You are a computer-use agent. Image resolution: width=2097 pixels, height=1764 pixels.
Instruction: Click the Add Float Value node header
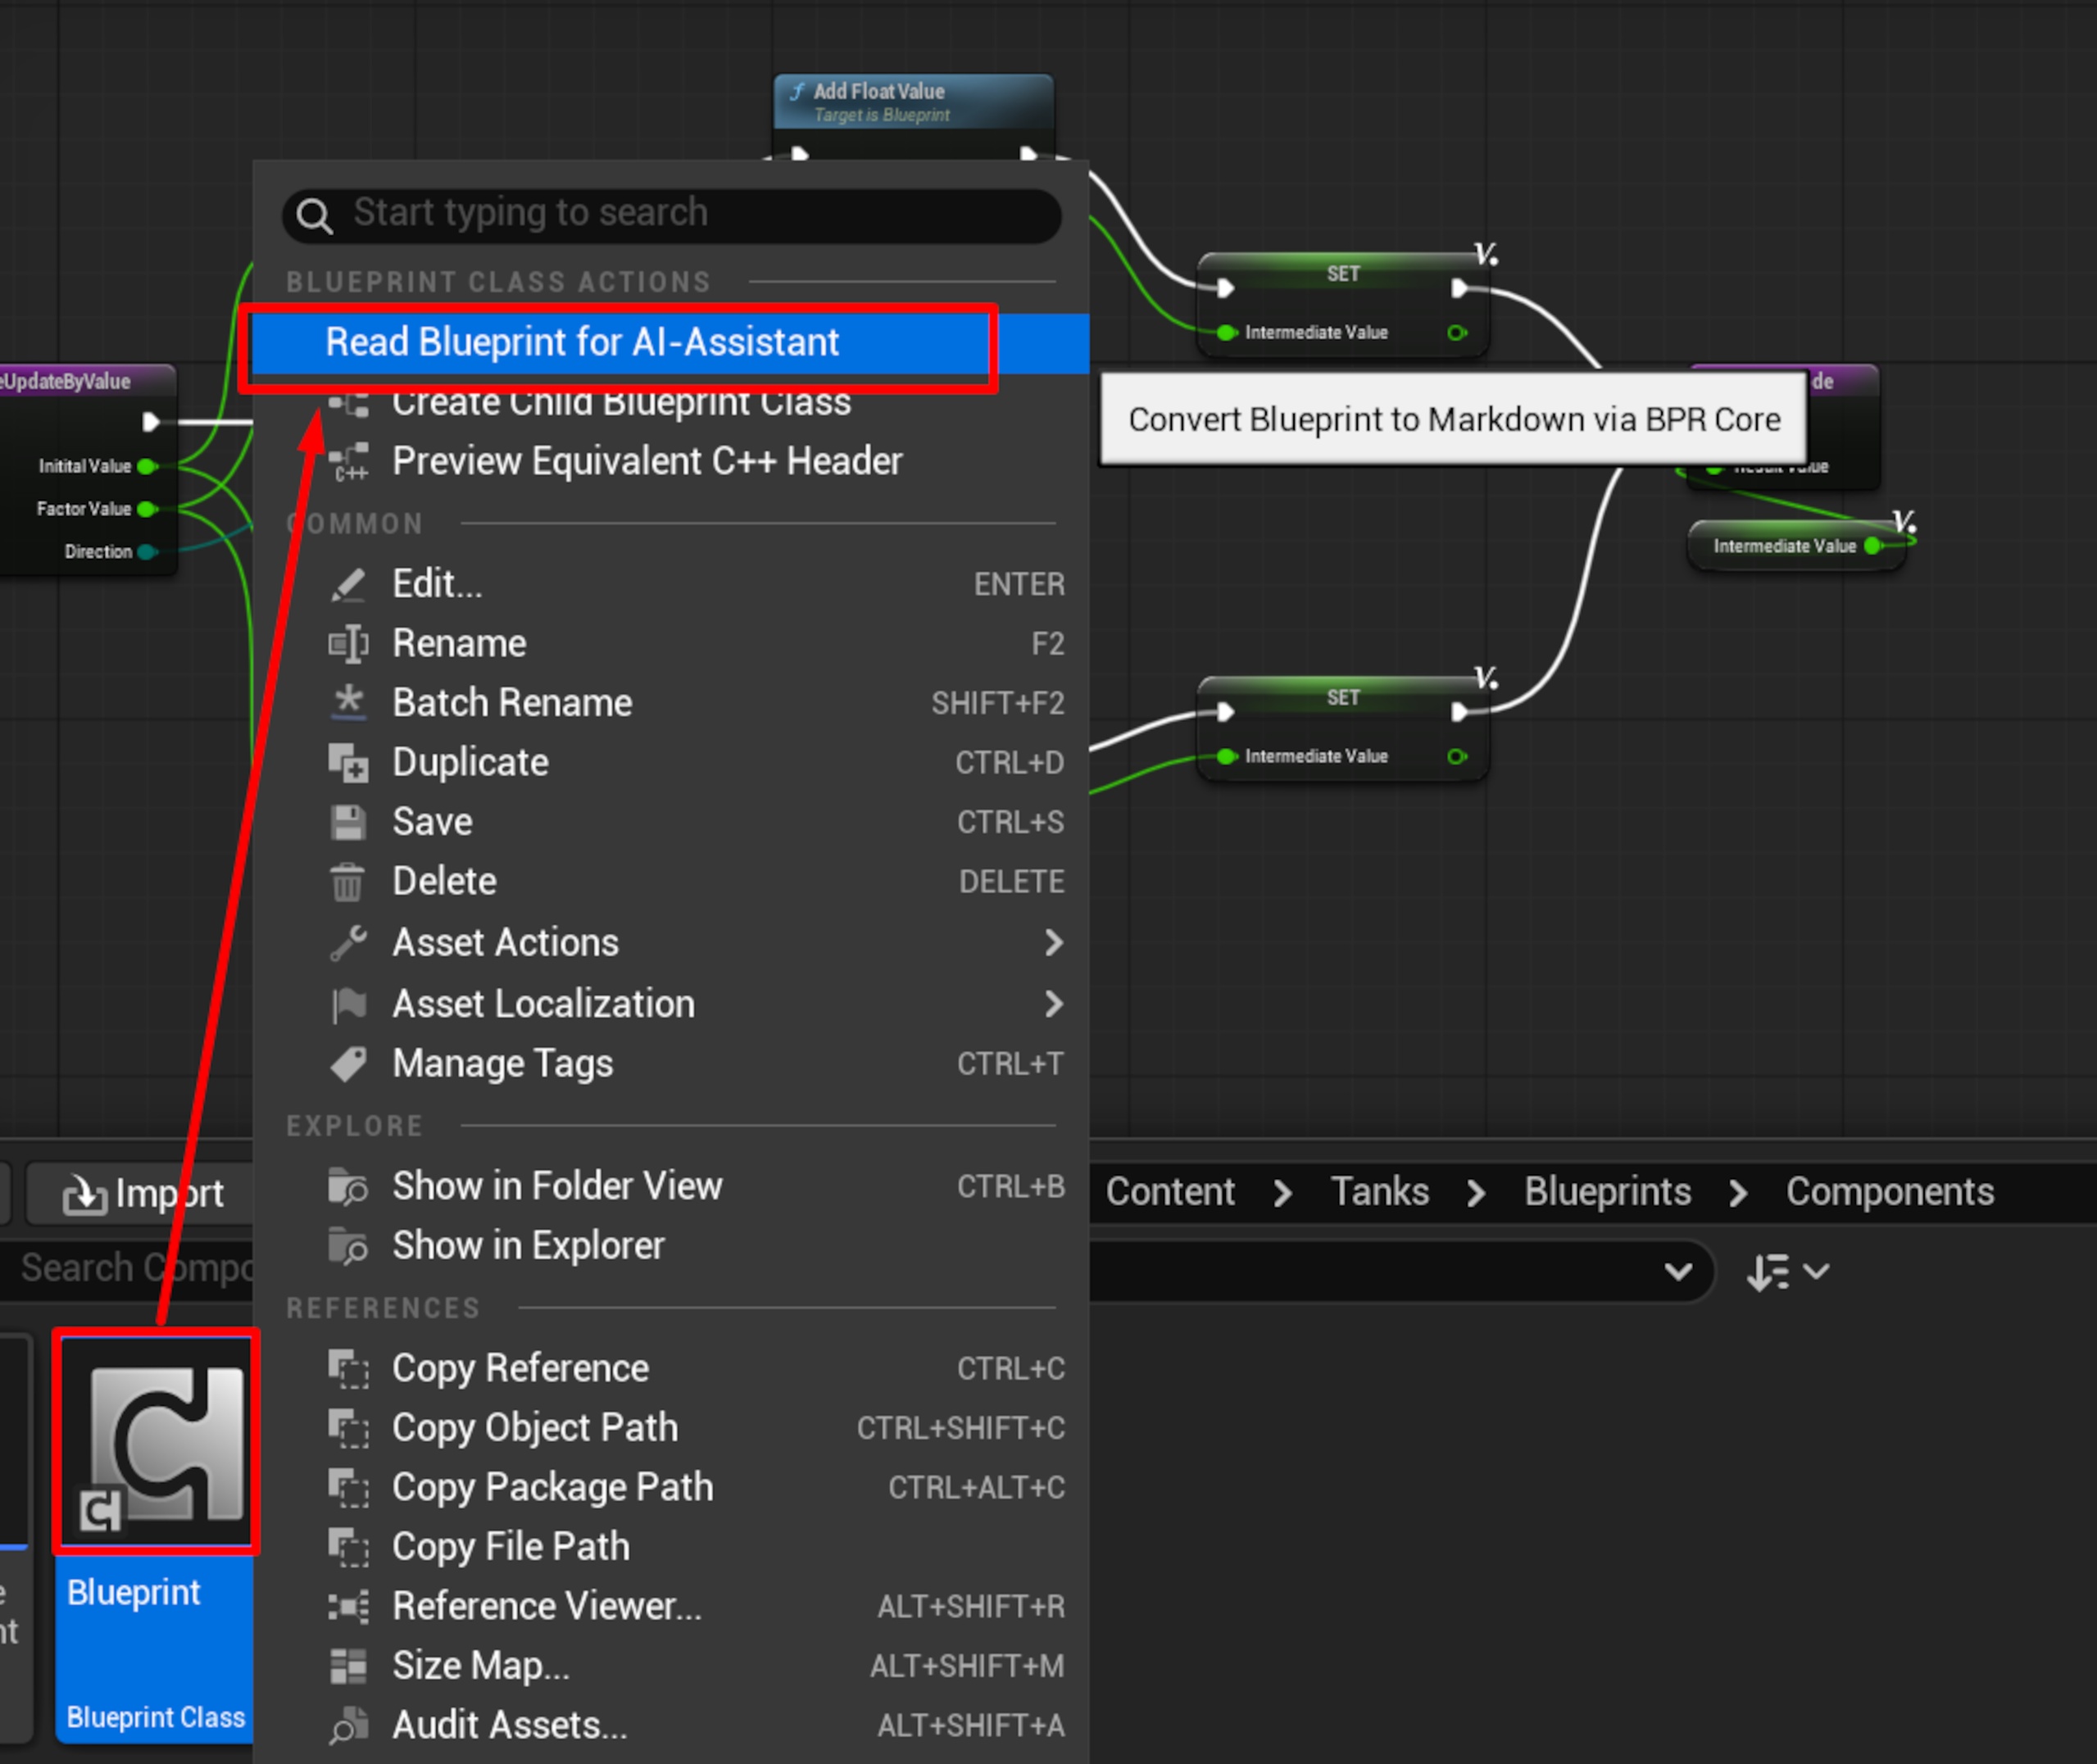coord(913,101)
